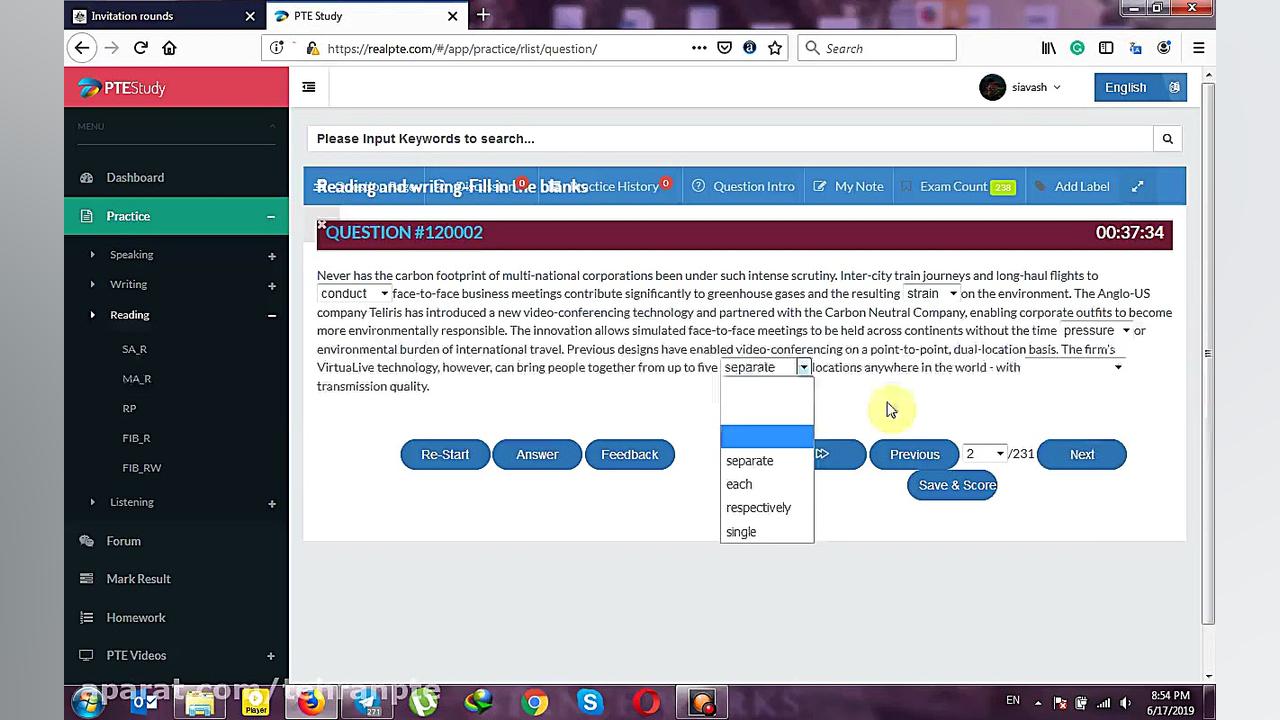Open the FIB_RW reading category
The height and width of the screenshot is (720, 1280).
coord(141,468)
